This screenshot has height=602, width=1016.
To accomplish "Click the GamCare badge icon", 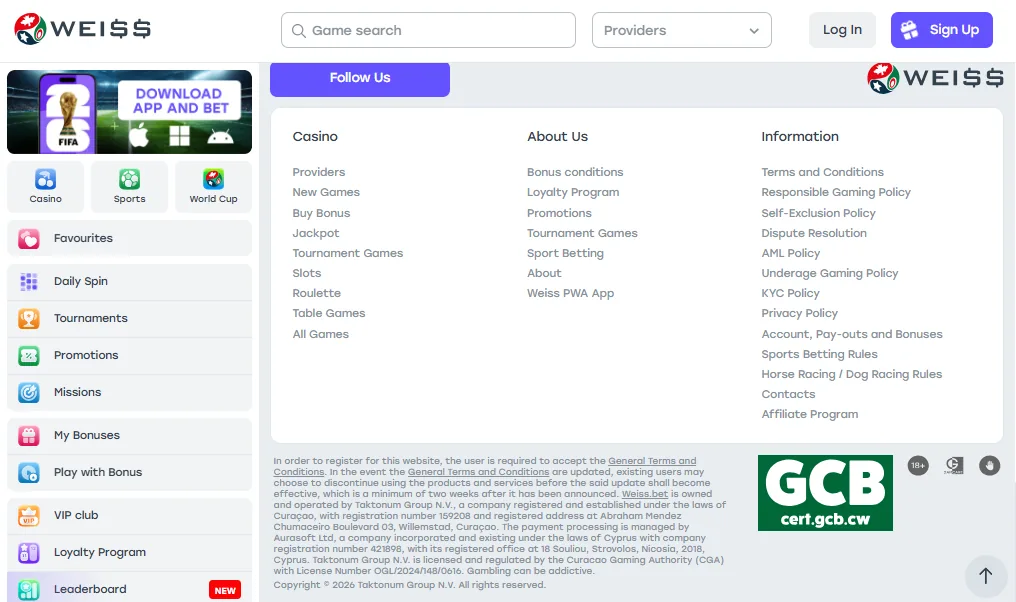I will coord(954,465).
